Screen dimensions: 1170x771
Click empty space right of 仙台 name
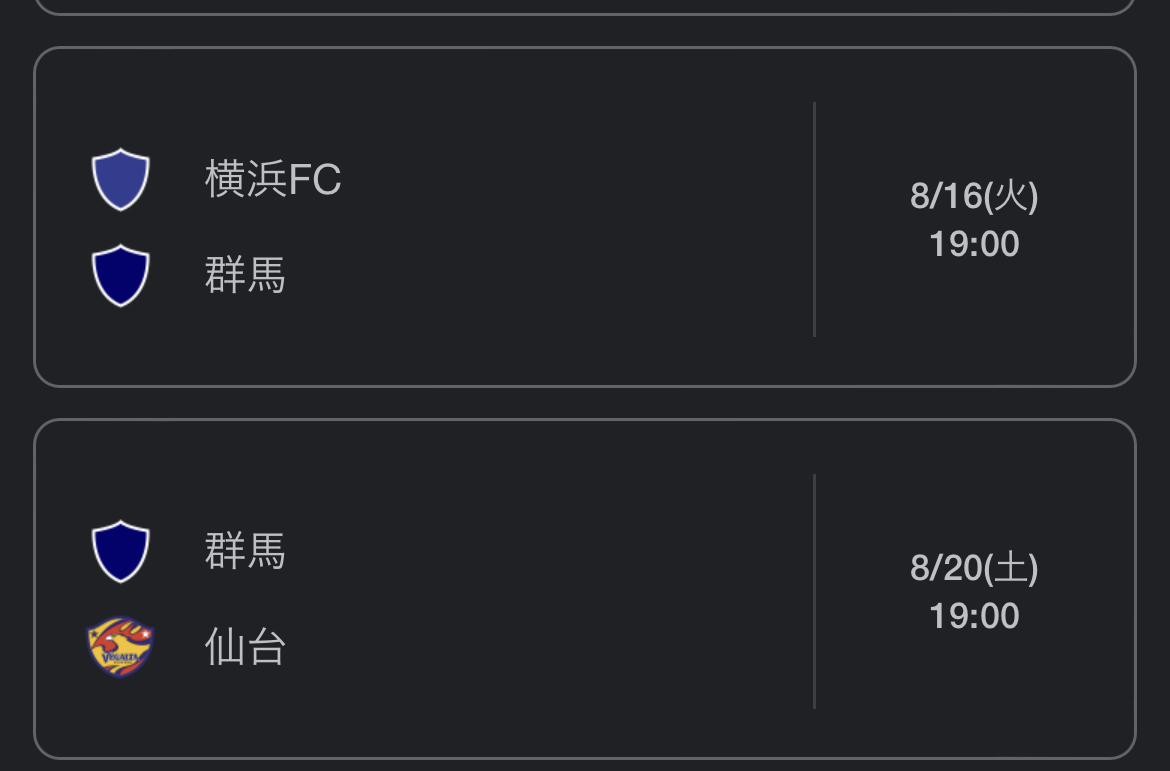(x=545, y=646)
